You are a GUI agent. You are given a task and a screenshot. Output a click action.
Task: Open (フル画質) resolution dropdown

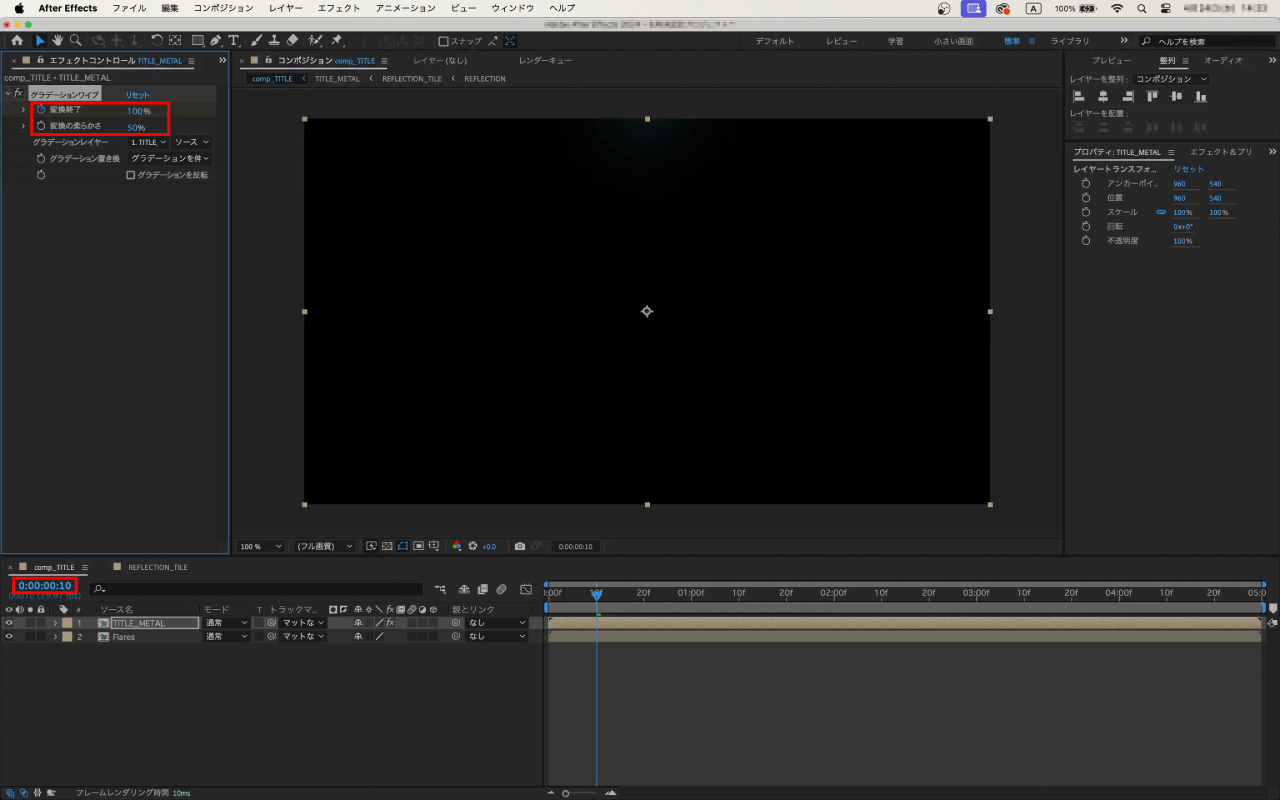(x=324, y=547)
